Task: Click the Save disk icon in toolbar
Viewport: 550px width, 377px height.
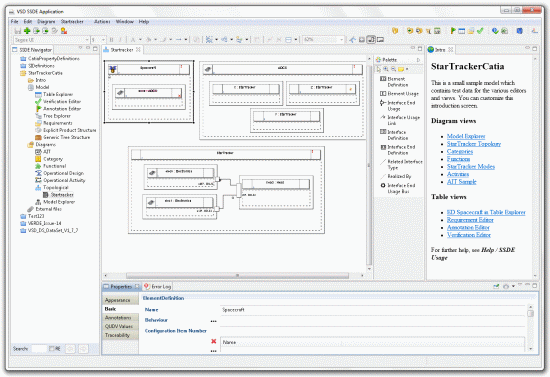Action: 18,31
